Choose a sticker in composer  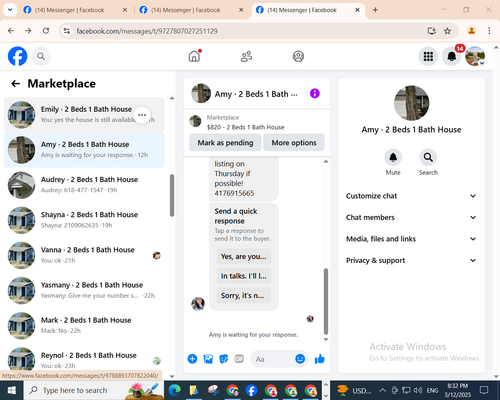click(224, 359)
